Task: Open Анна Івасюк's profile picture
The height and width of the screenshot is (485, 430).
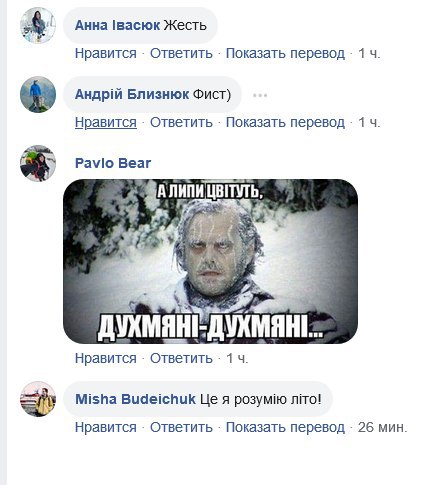Action: pyautogui.click(x=38, y=26)
